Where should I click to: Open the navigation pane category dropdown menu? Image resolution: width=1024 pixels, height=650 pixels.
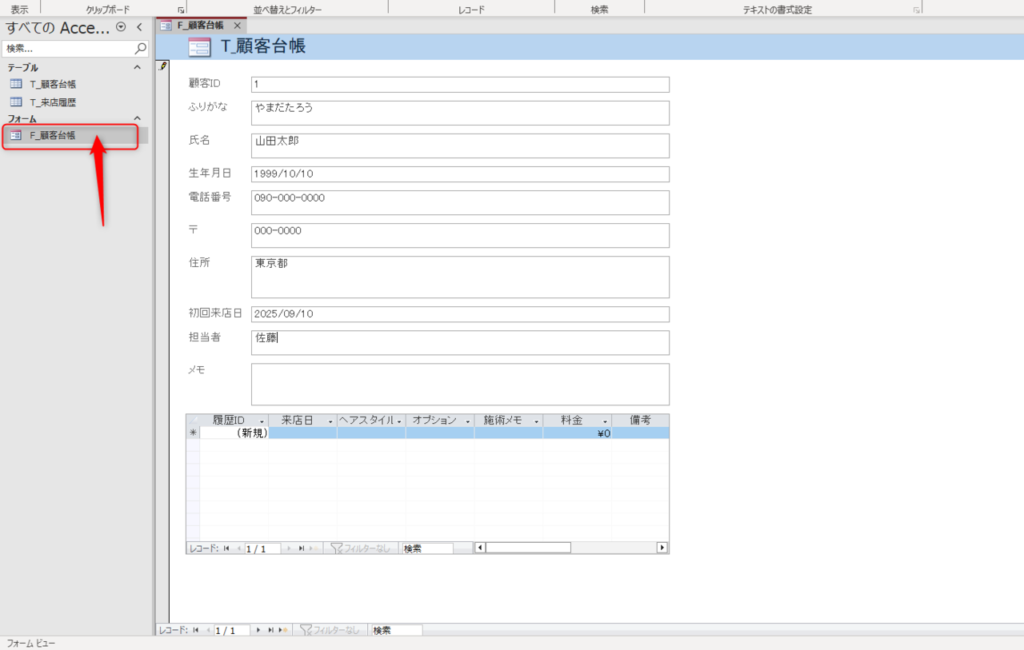point(121,27)
